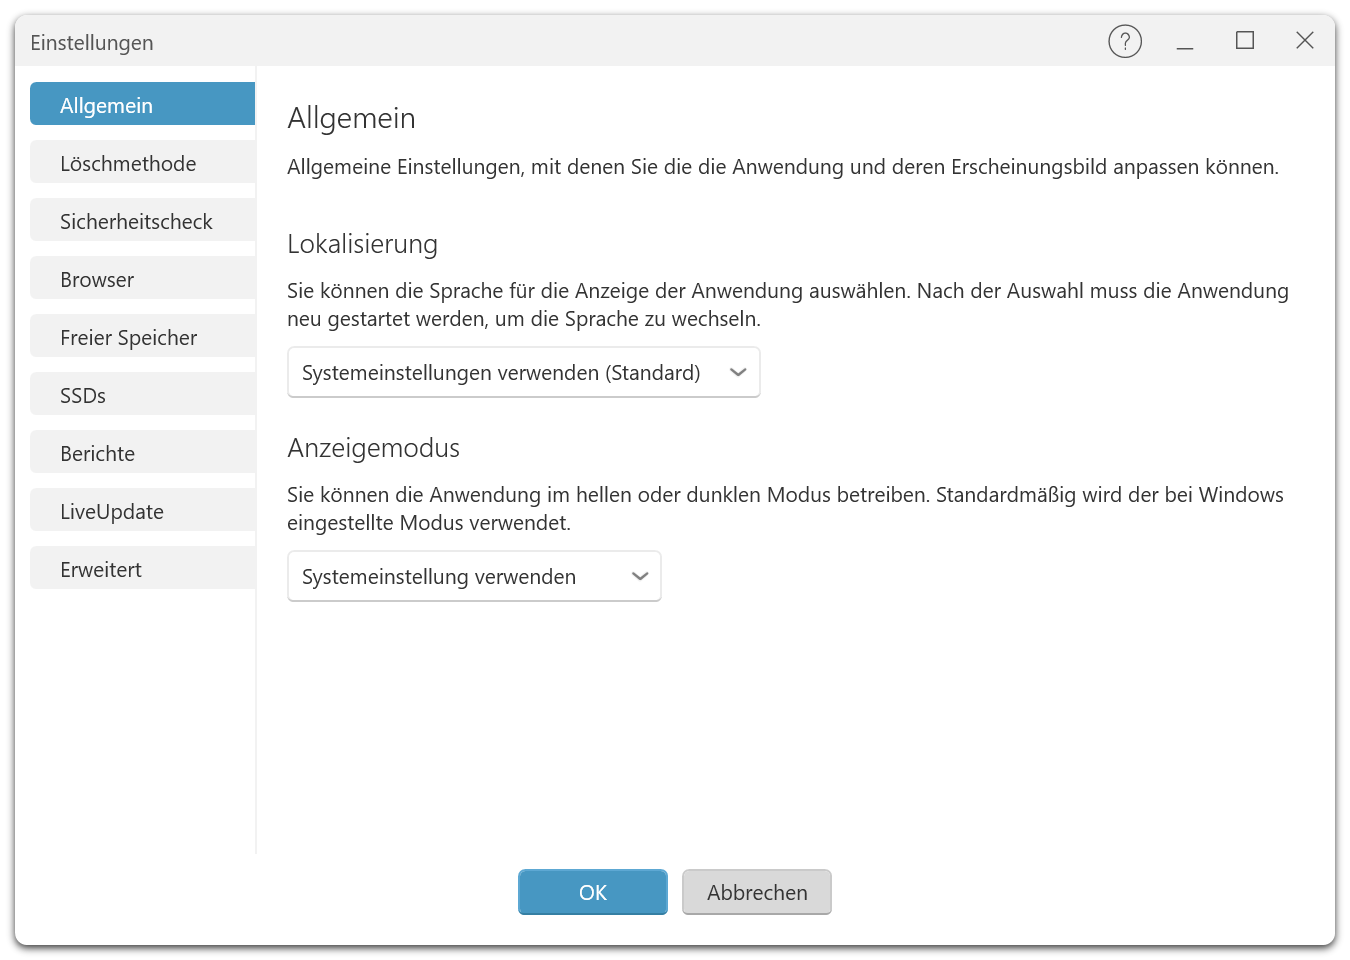This screenshot has height=960, width=1350.
Task: Click the Einstellungen window title text
Action: coord(92,43)
